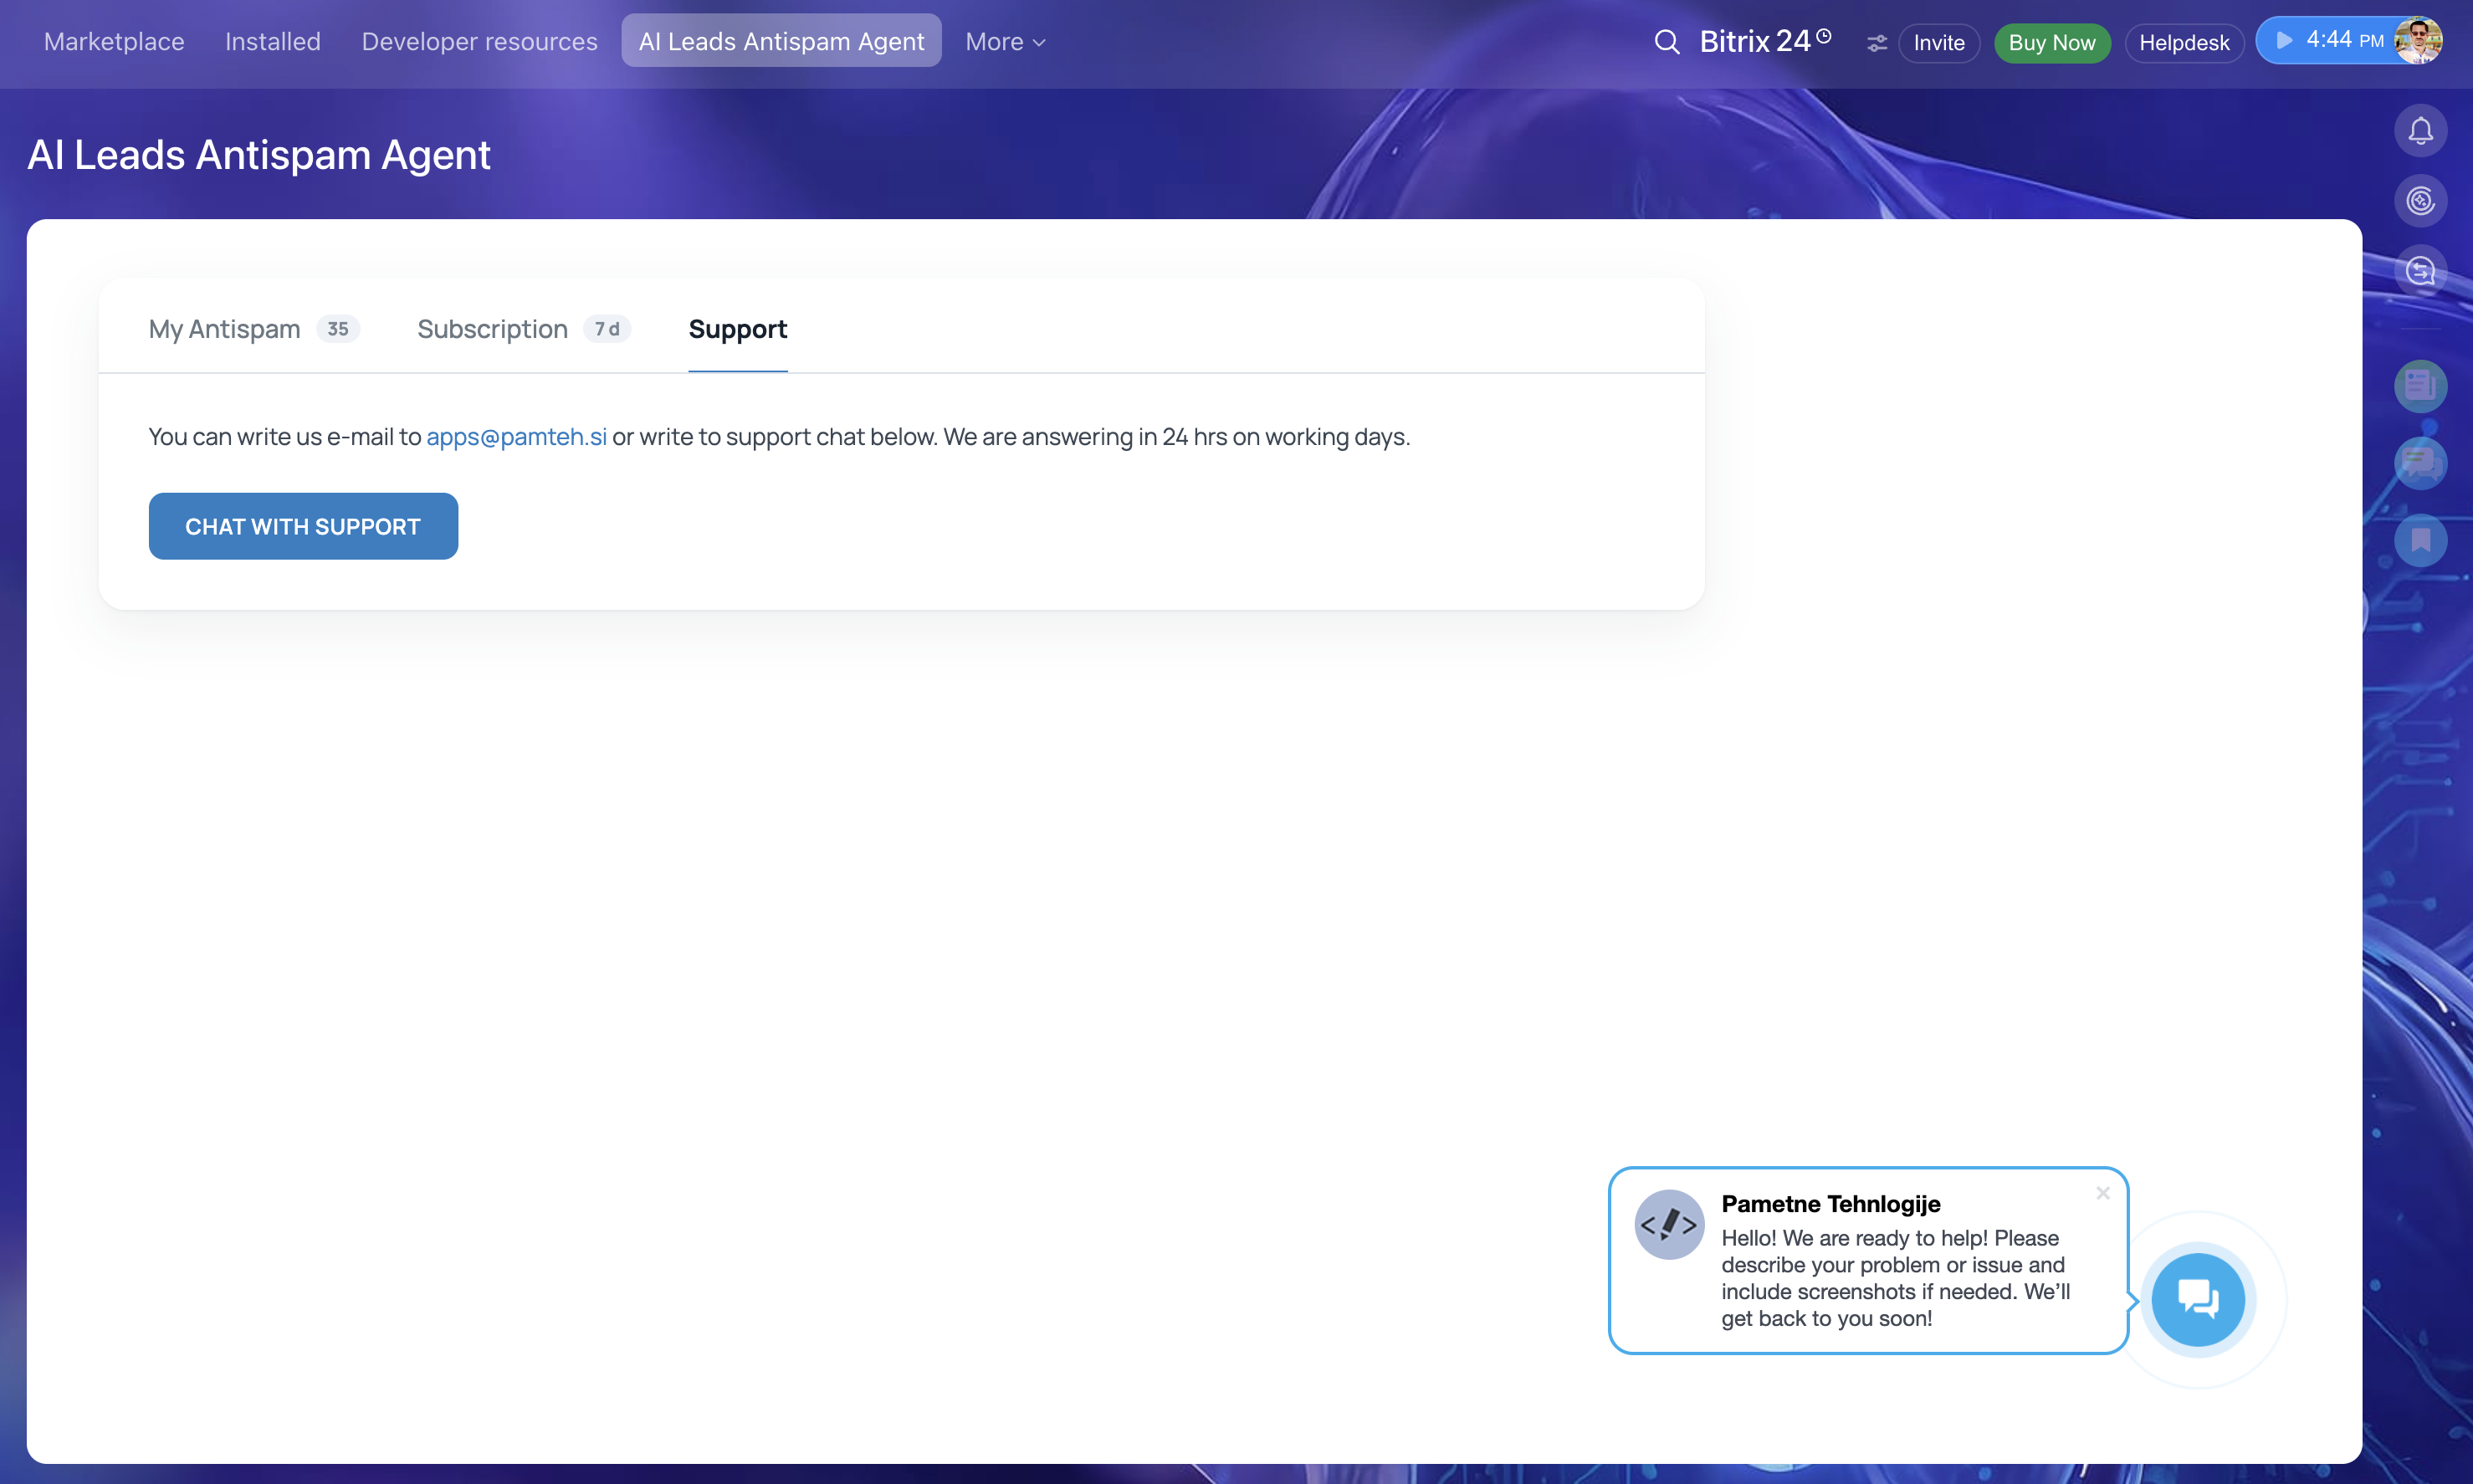Click the circular target icon in right sidebar

[x=2420, y=201]
